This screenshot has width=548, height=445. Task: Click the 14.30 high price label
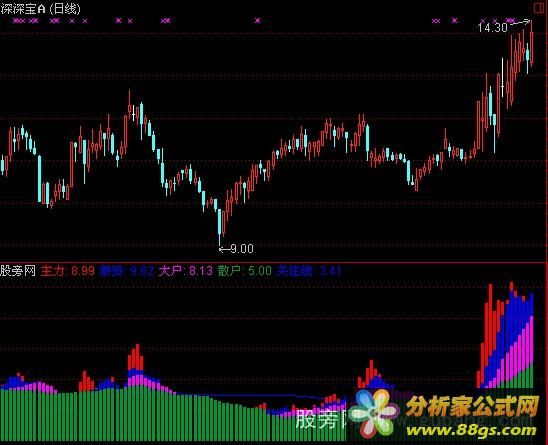click(492, 28)
